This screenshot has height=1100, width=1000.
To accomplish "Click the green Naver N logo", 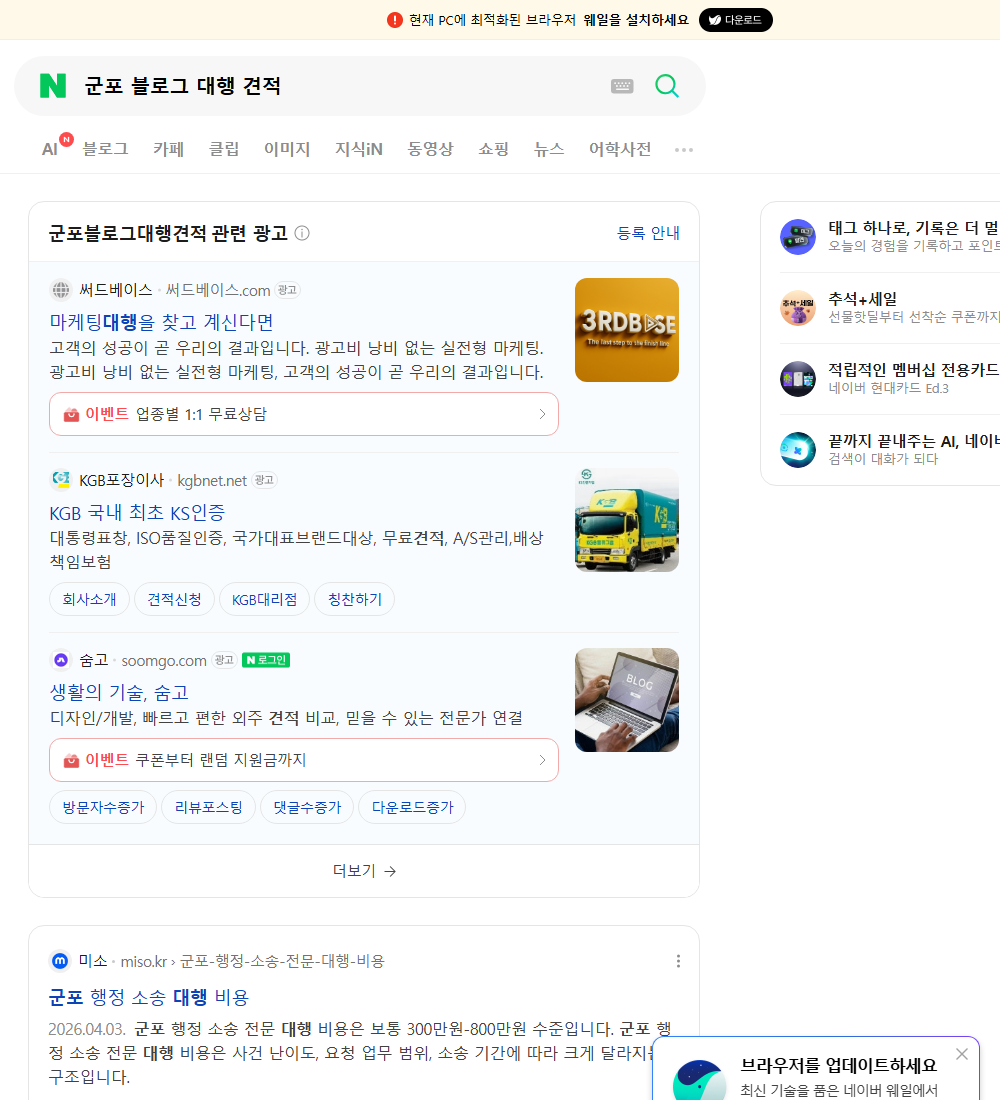I will pyautogui.click(x=53, y=86).
